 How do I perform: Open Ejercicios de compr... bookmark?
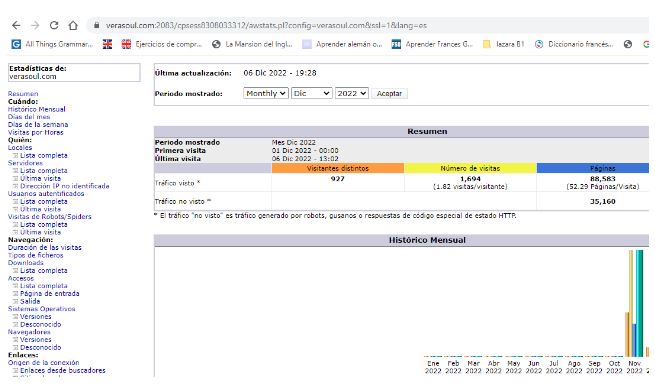pyautogui.click(x=162, y=44)
